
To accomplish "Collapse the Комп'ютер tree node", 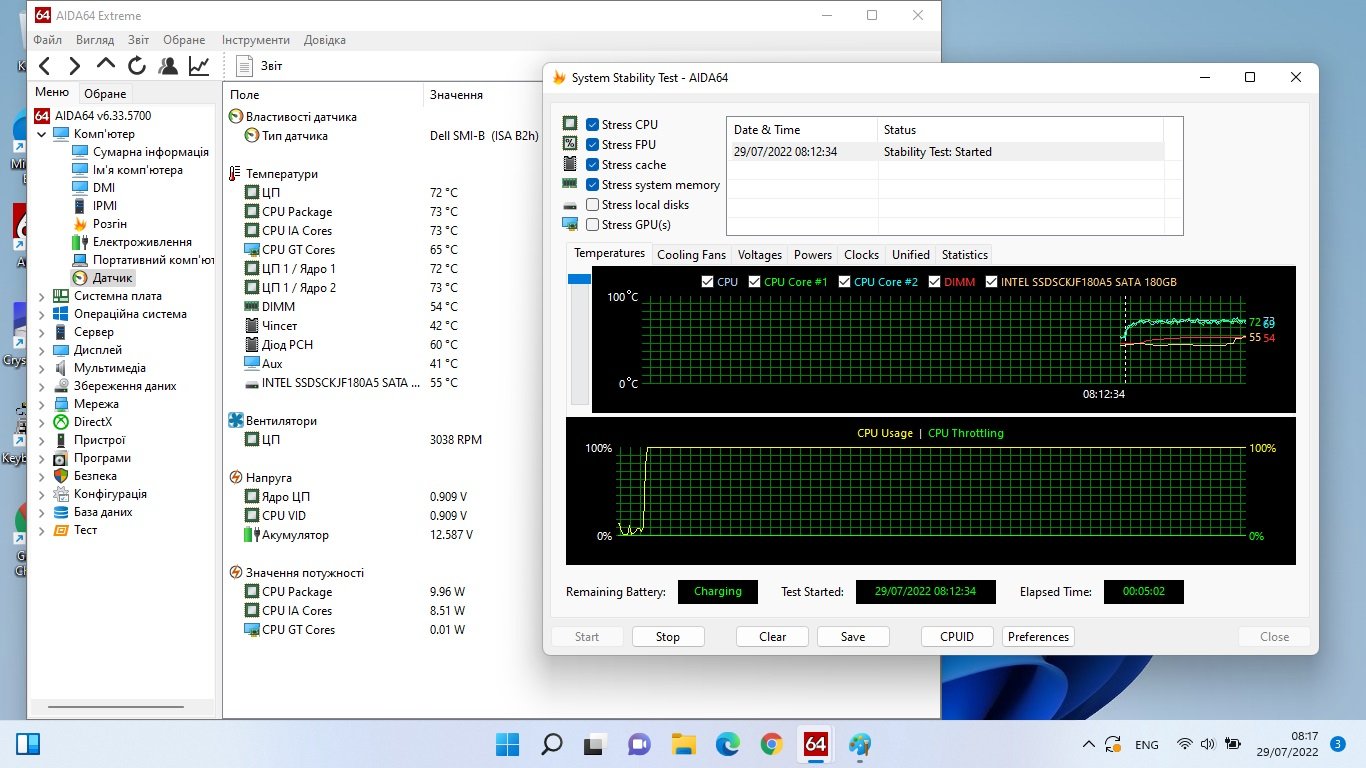I will (41, 134).
